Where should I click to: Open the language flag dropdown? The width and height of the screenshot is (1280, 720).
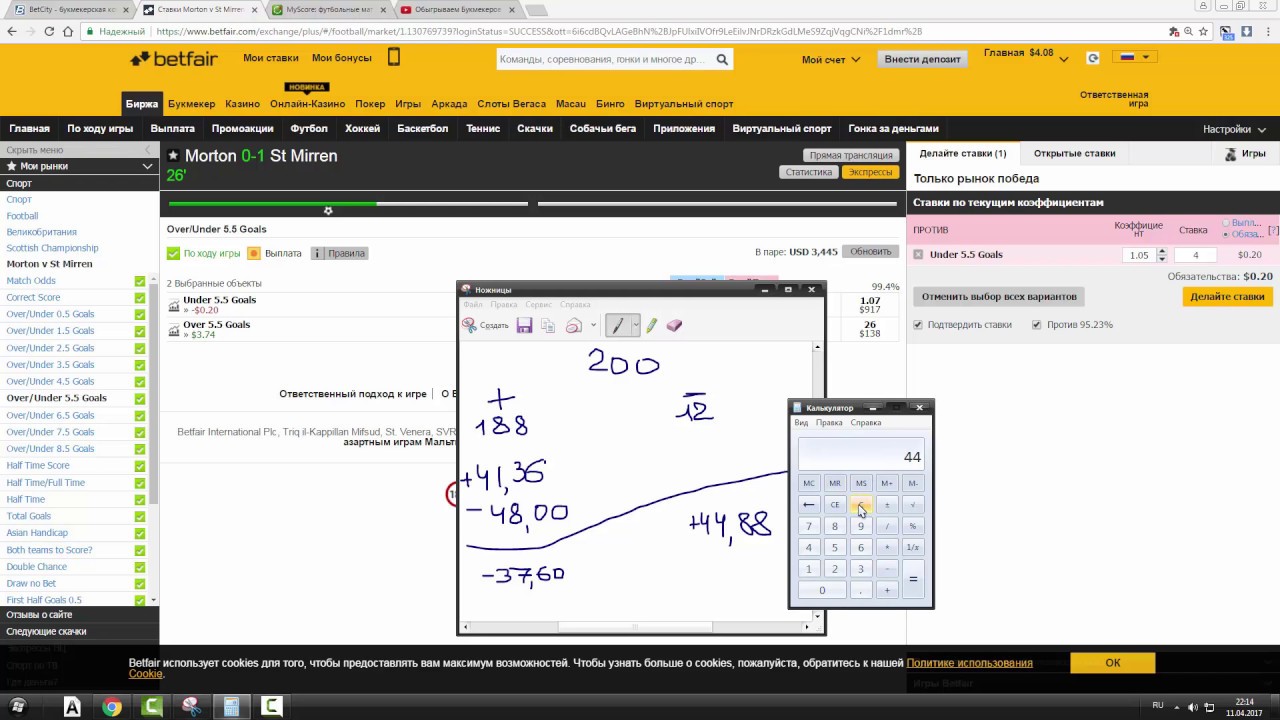click(1134, 57)
